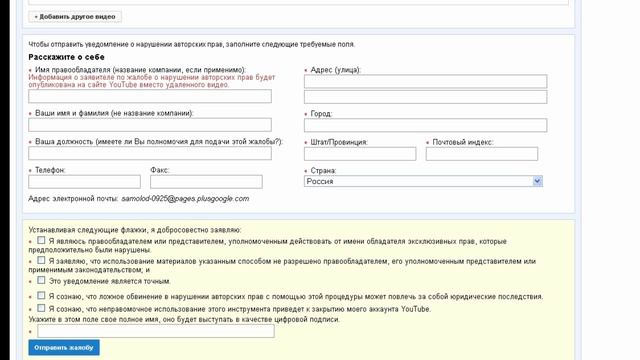Click 'Укажите в этом поле свое полное имя' text
Image resolution: width=640 pixels, height=360 pixels.
[x=184, y=319]
